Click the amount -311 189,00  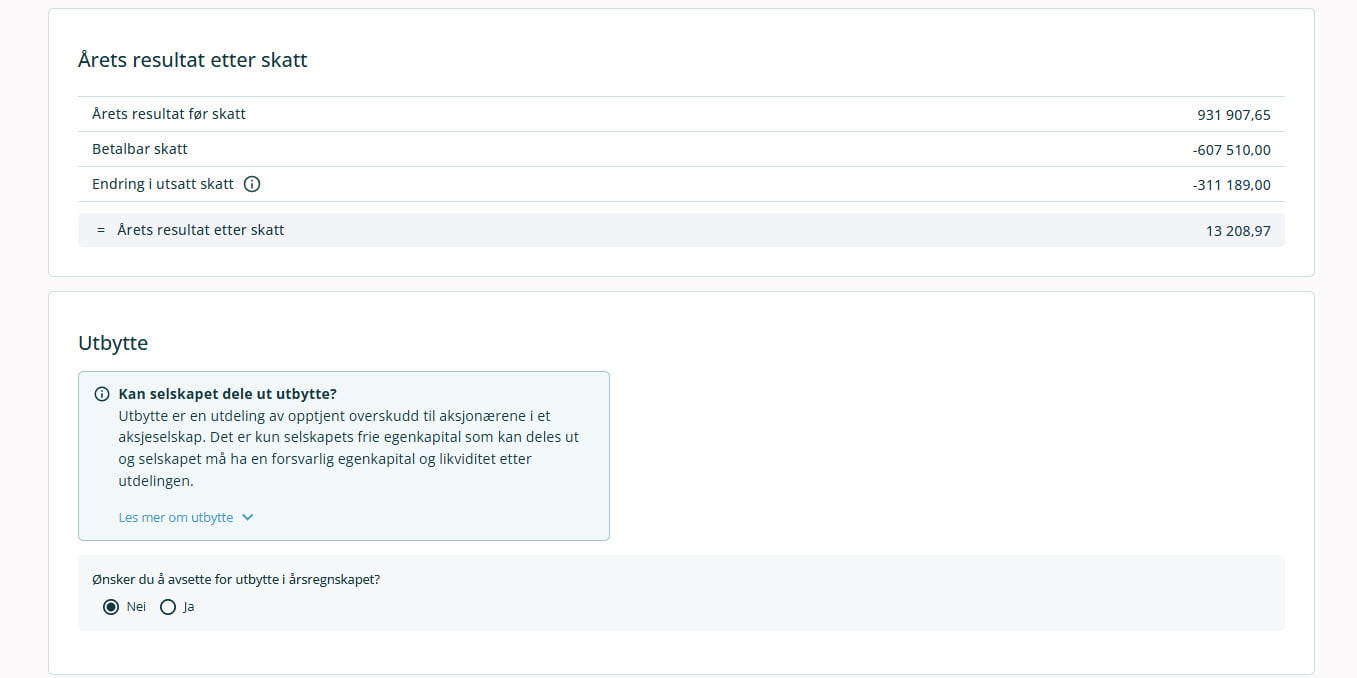1231,185
